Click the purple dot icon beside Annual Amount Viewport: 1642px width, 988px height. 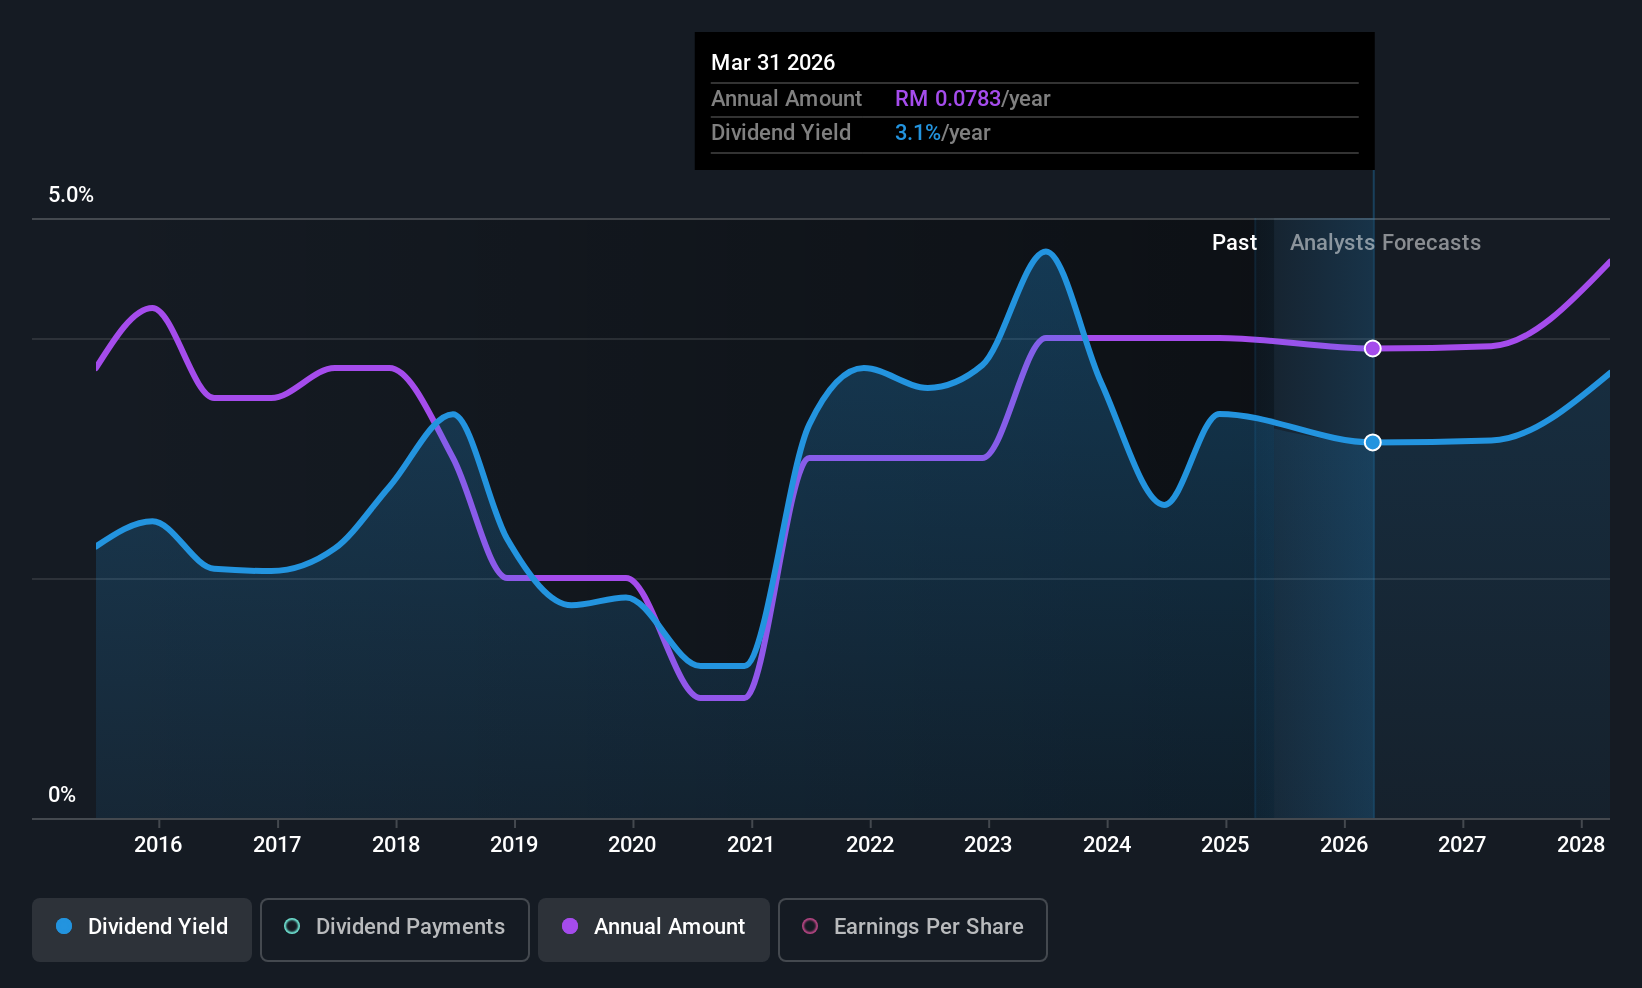(570, 926)
